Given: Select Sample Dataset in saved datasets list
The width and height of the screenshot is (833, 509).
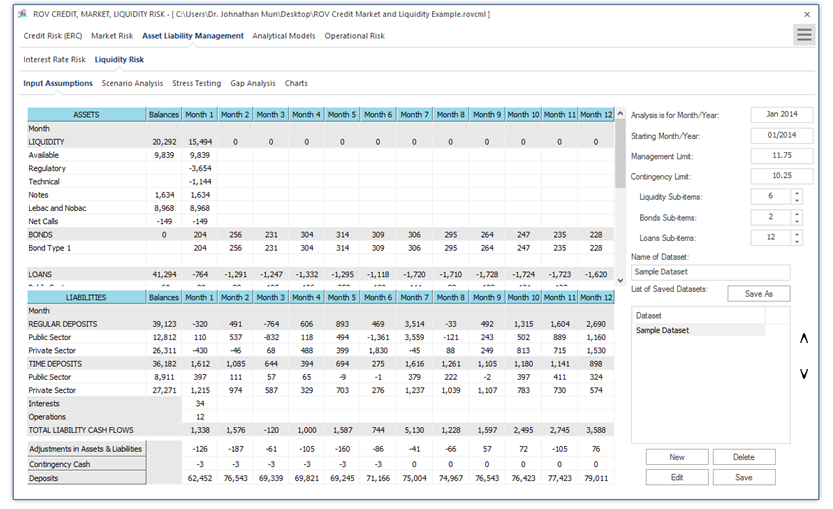Looking at the screenshot, I should point(699,330).
